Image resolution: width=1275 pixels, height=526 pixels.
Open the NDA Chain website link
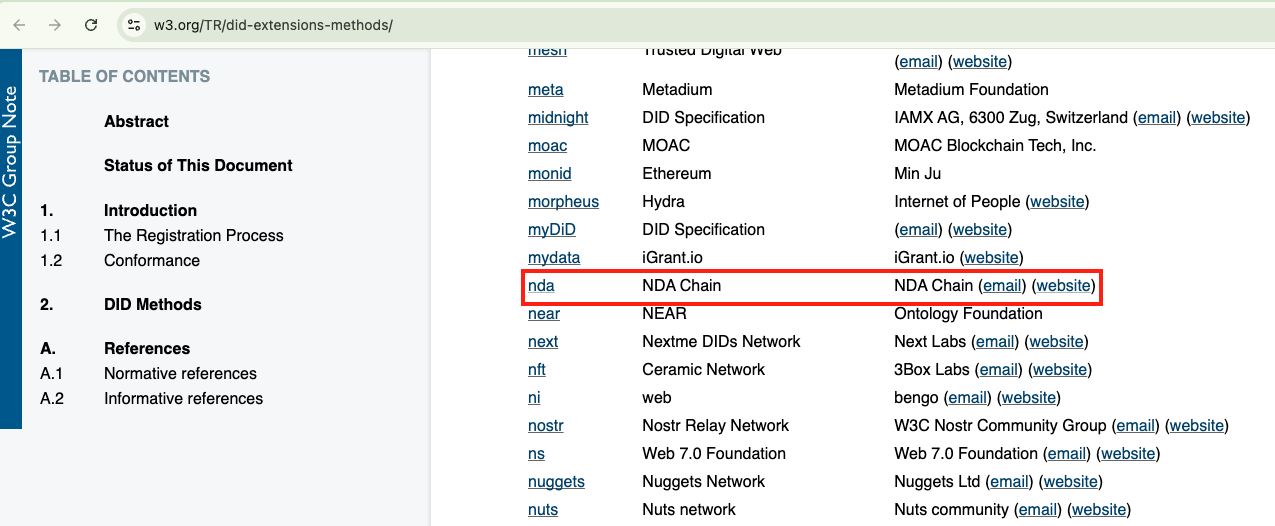point(1063,285)
